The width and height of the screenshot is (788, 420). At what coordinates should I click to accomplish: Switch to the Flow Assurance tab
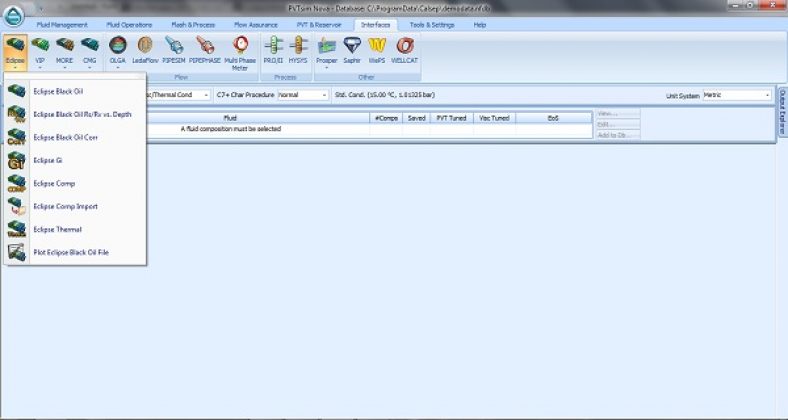(256, 25)
